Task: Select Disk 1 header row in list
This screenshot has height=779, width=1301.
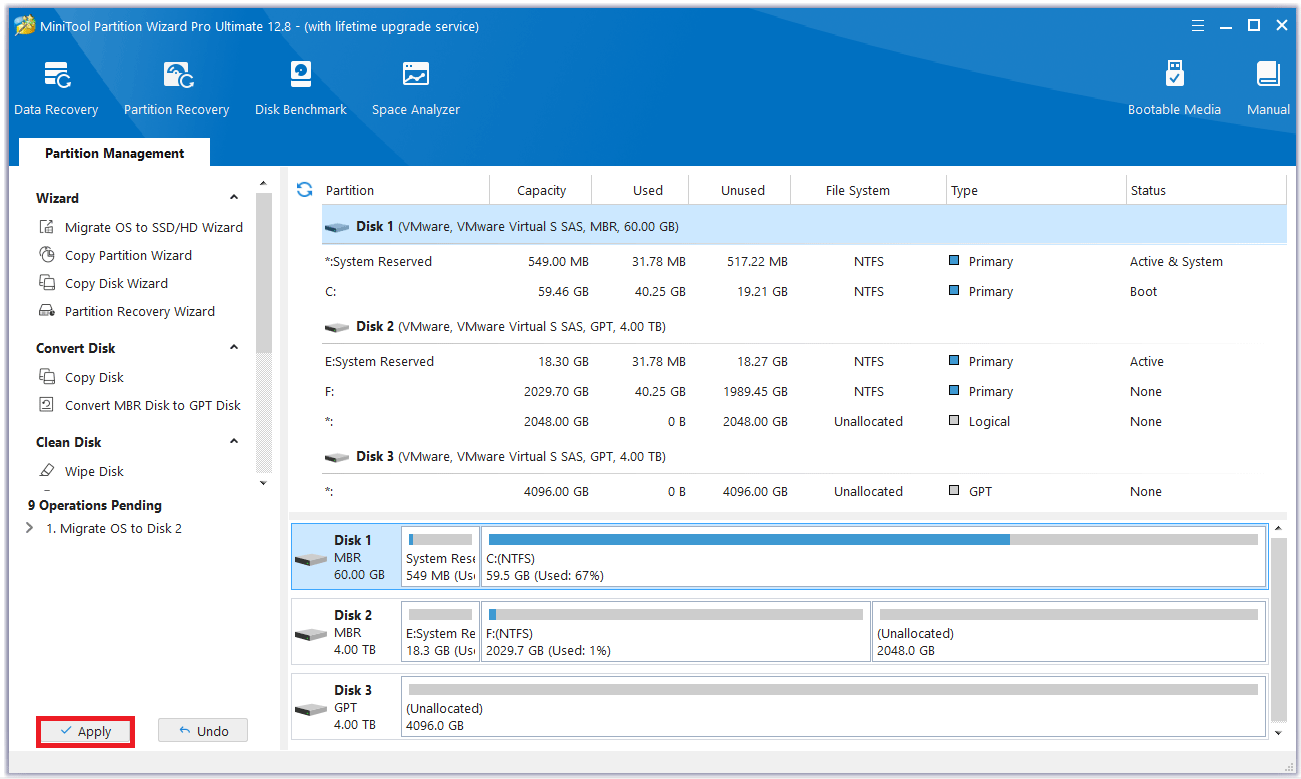Action: pyautogui.click(x=804, y=226)
